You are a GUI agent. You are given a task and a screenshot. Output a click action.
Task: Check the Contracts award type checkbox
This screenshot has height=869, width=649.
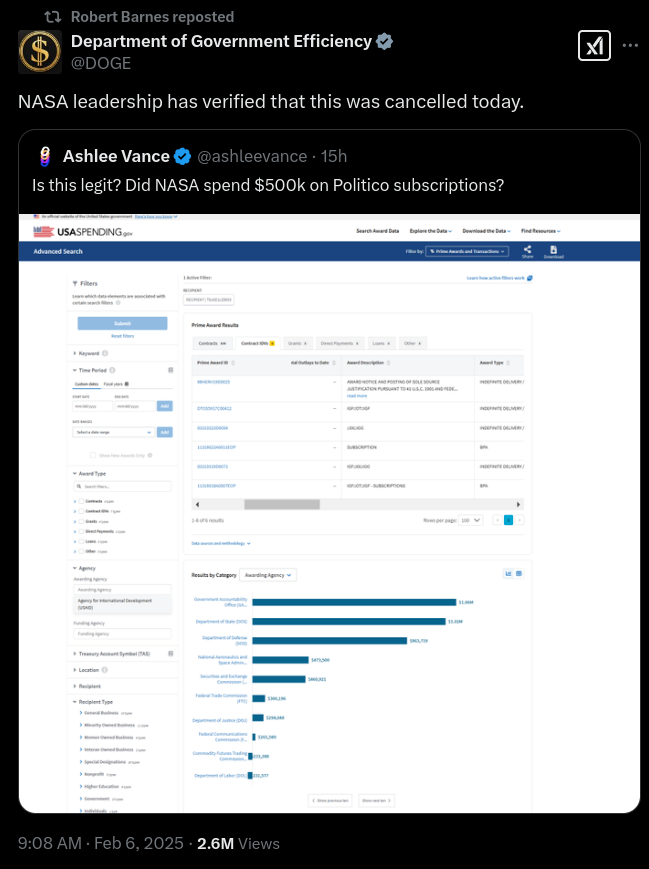(x=81, y=501)
